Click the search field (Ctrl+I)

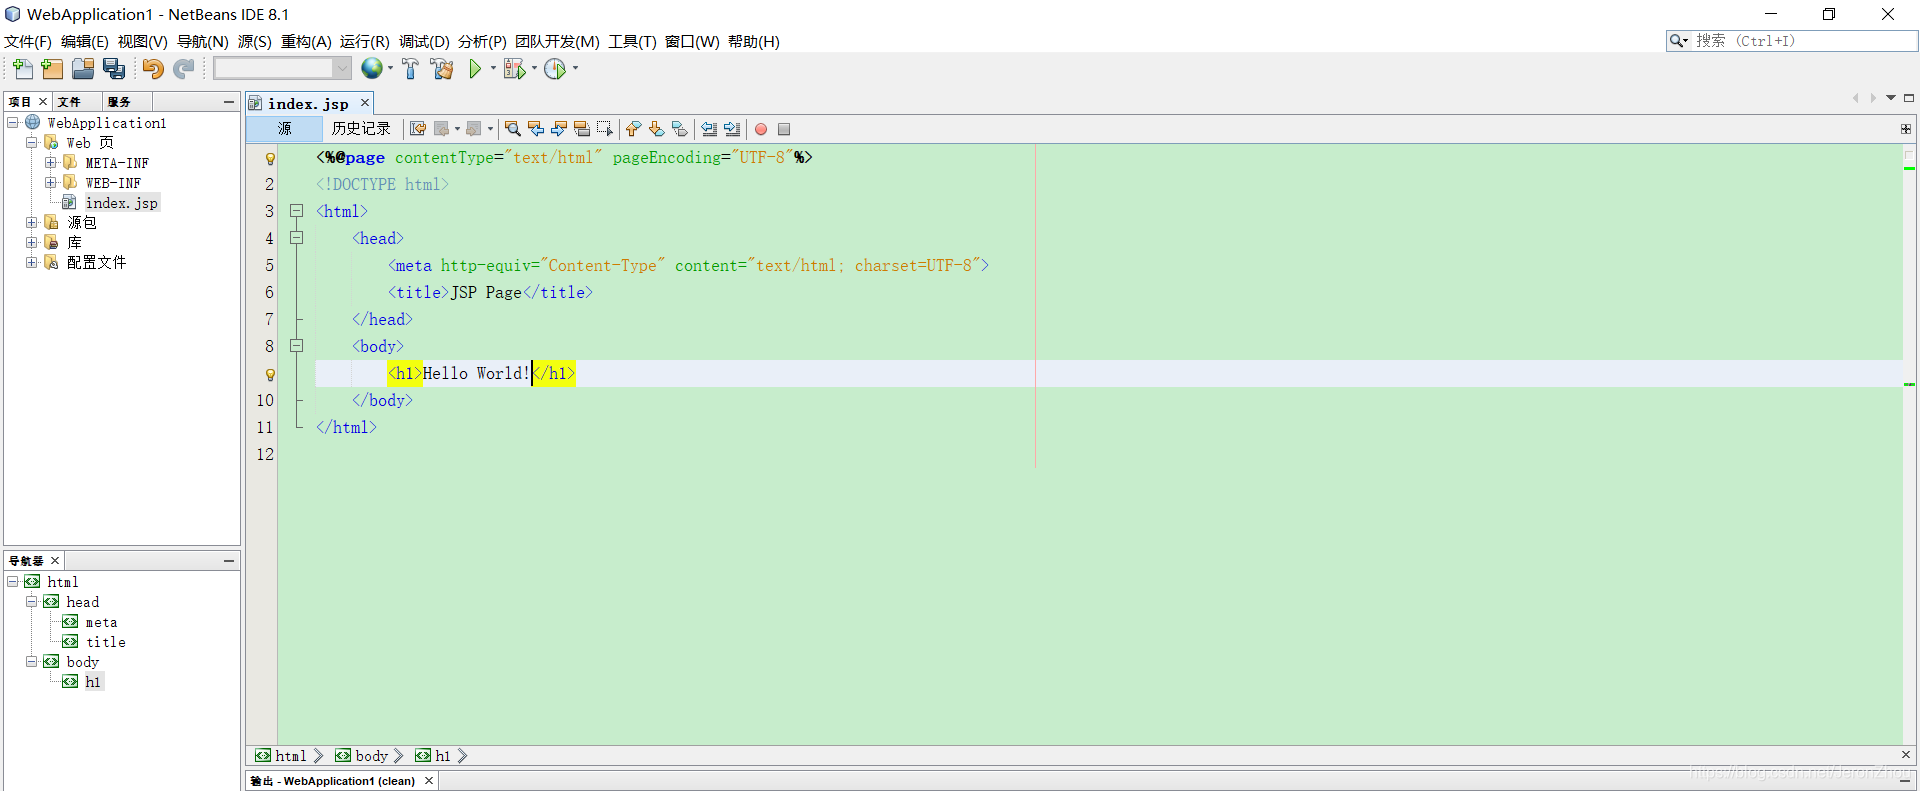[1804, 41]
